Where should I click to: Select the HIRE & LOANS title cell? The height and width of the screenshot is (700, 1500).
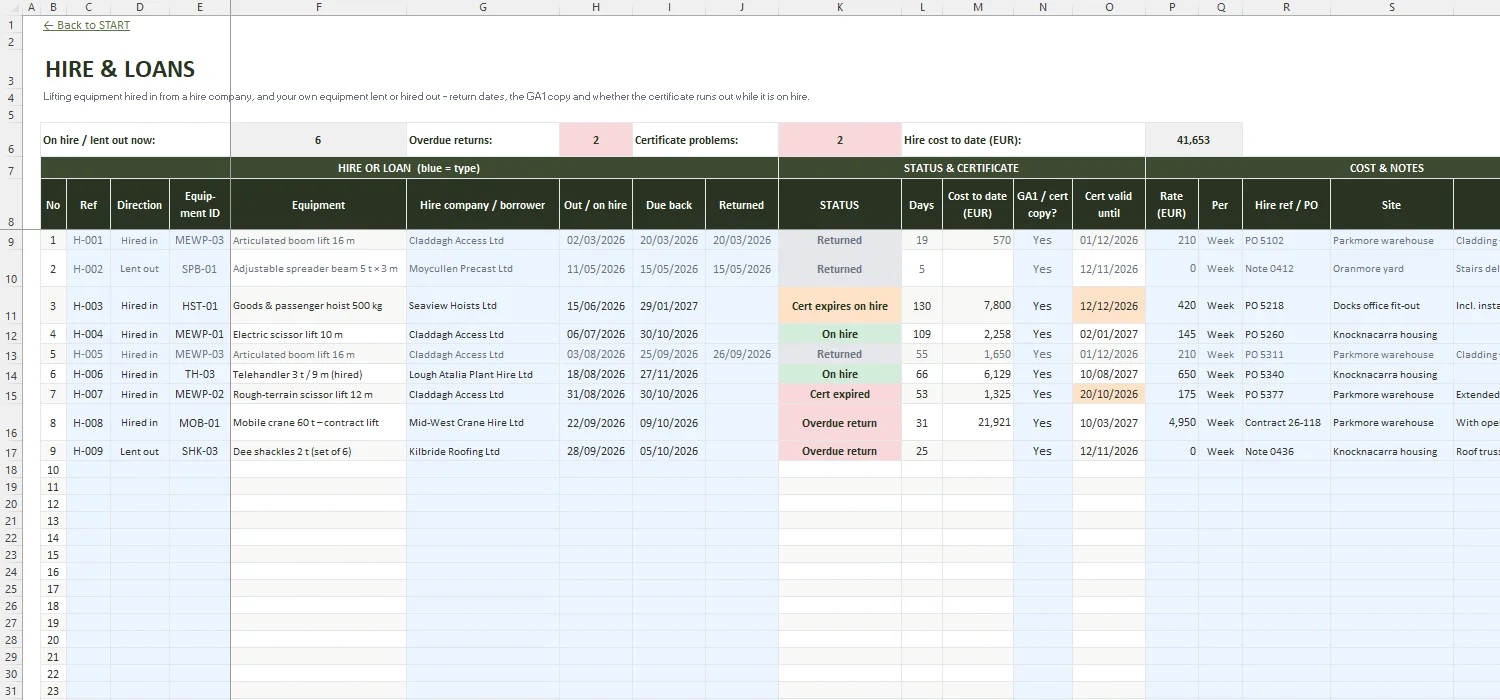[120, 69]
